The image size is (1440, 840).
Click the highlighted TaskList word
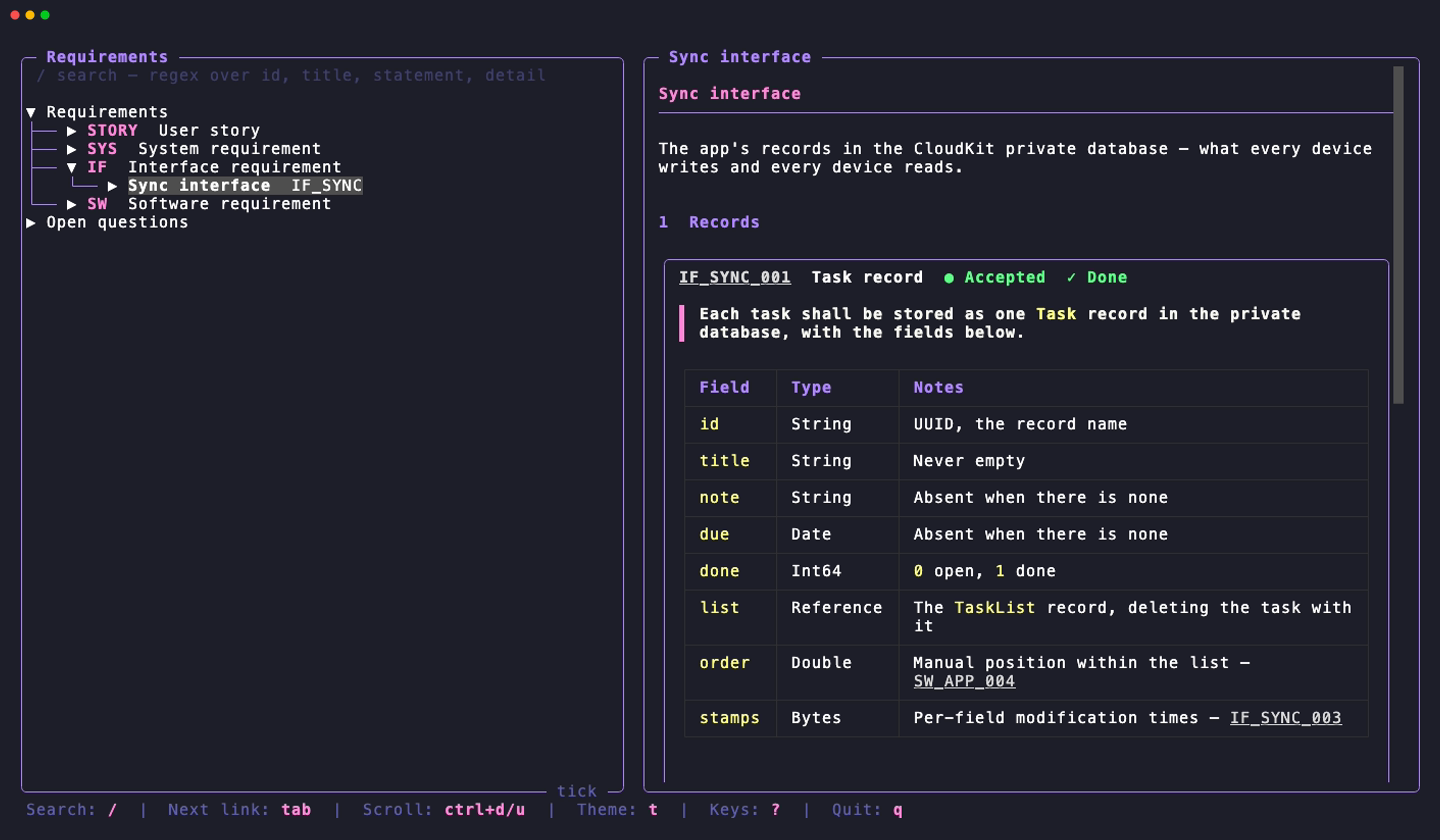pyautogui.click(x=995, y=608)
